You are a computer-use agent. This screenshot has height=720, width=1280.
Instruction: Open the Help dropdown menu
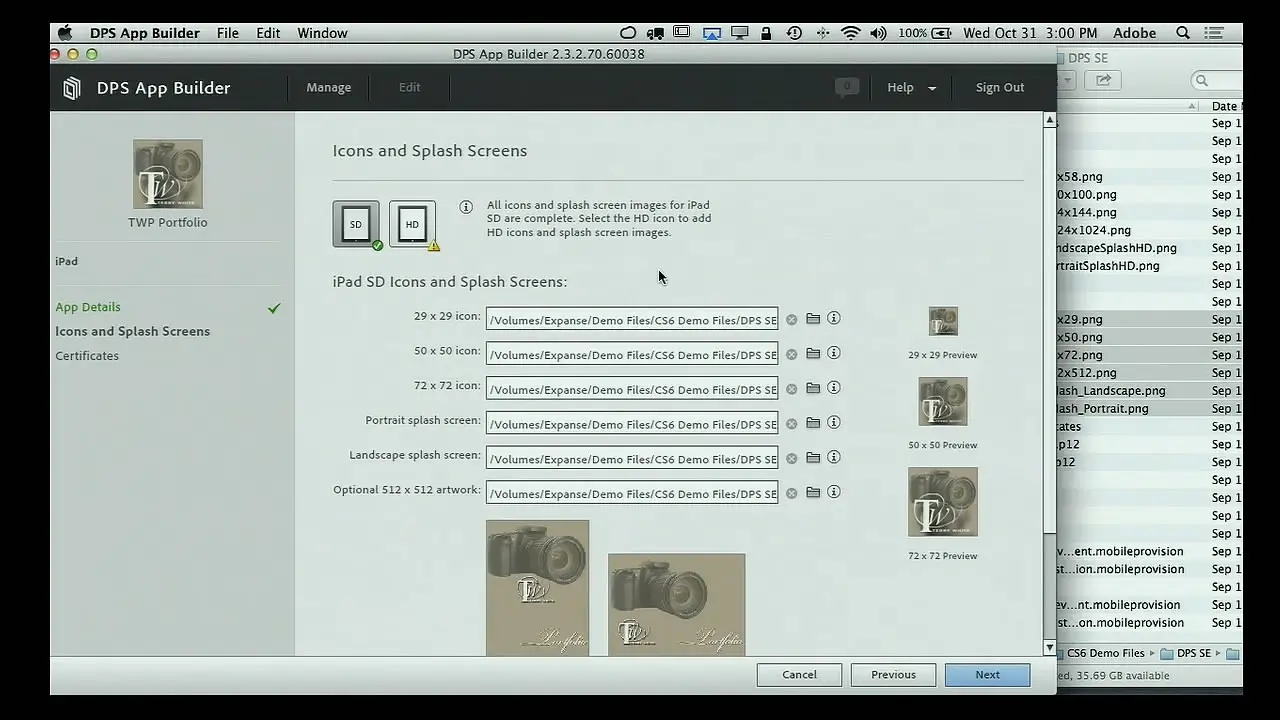[911, 88]
